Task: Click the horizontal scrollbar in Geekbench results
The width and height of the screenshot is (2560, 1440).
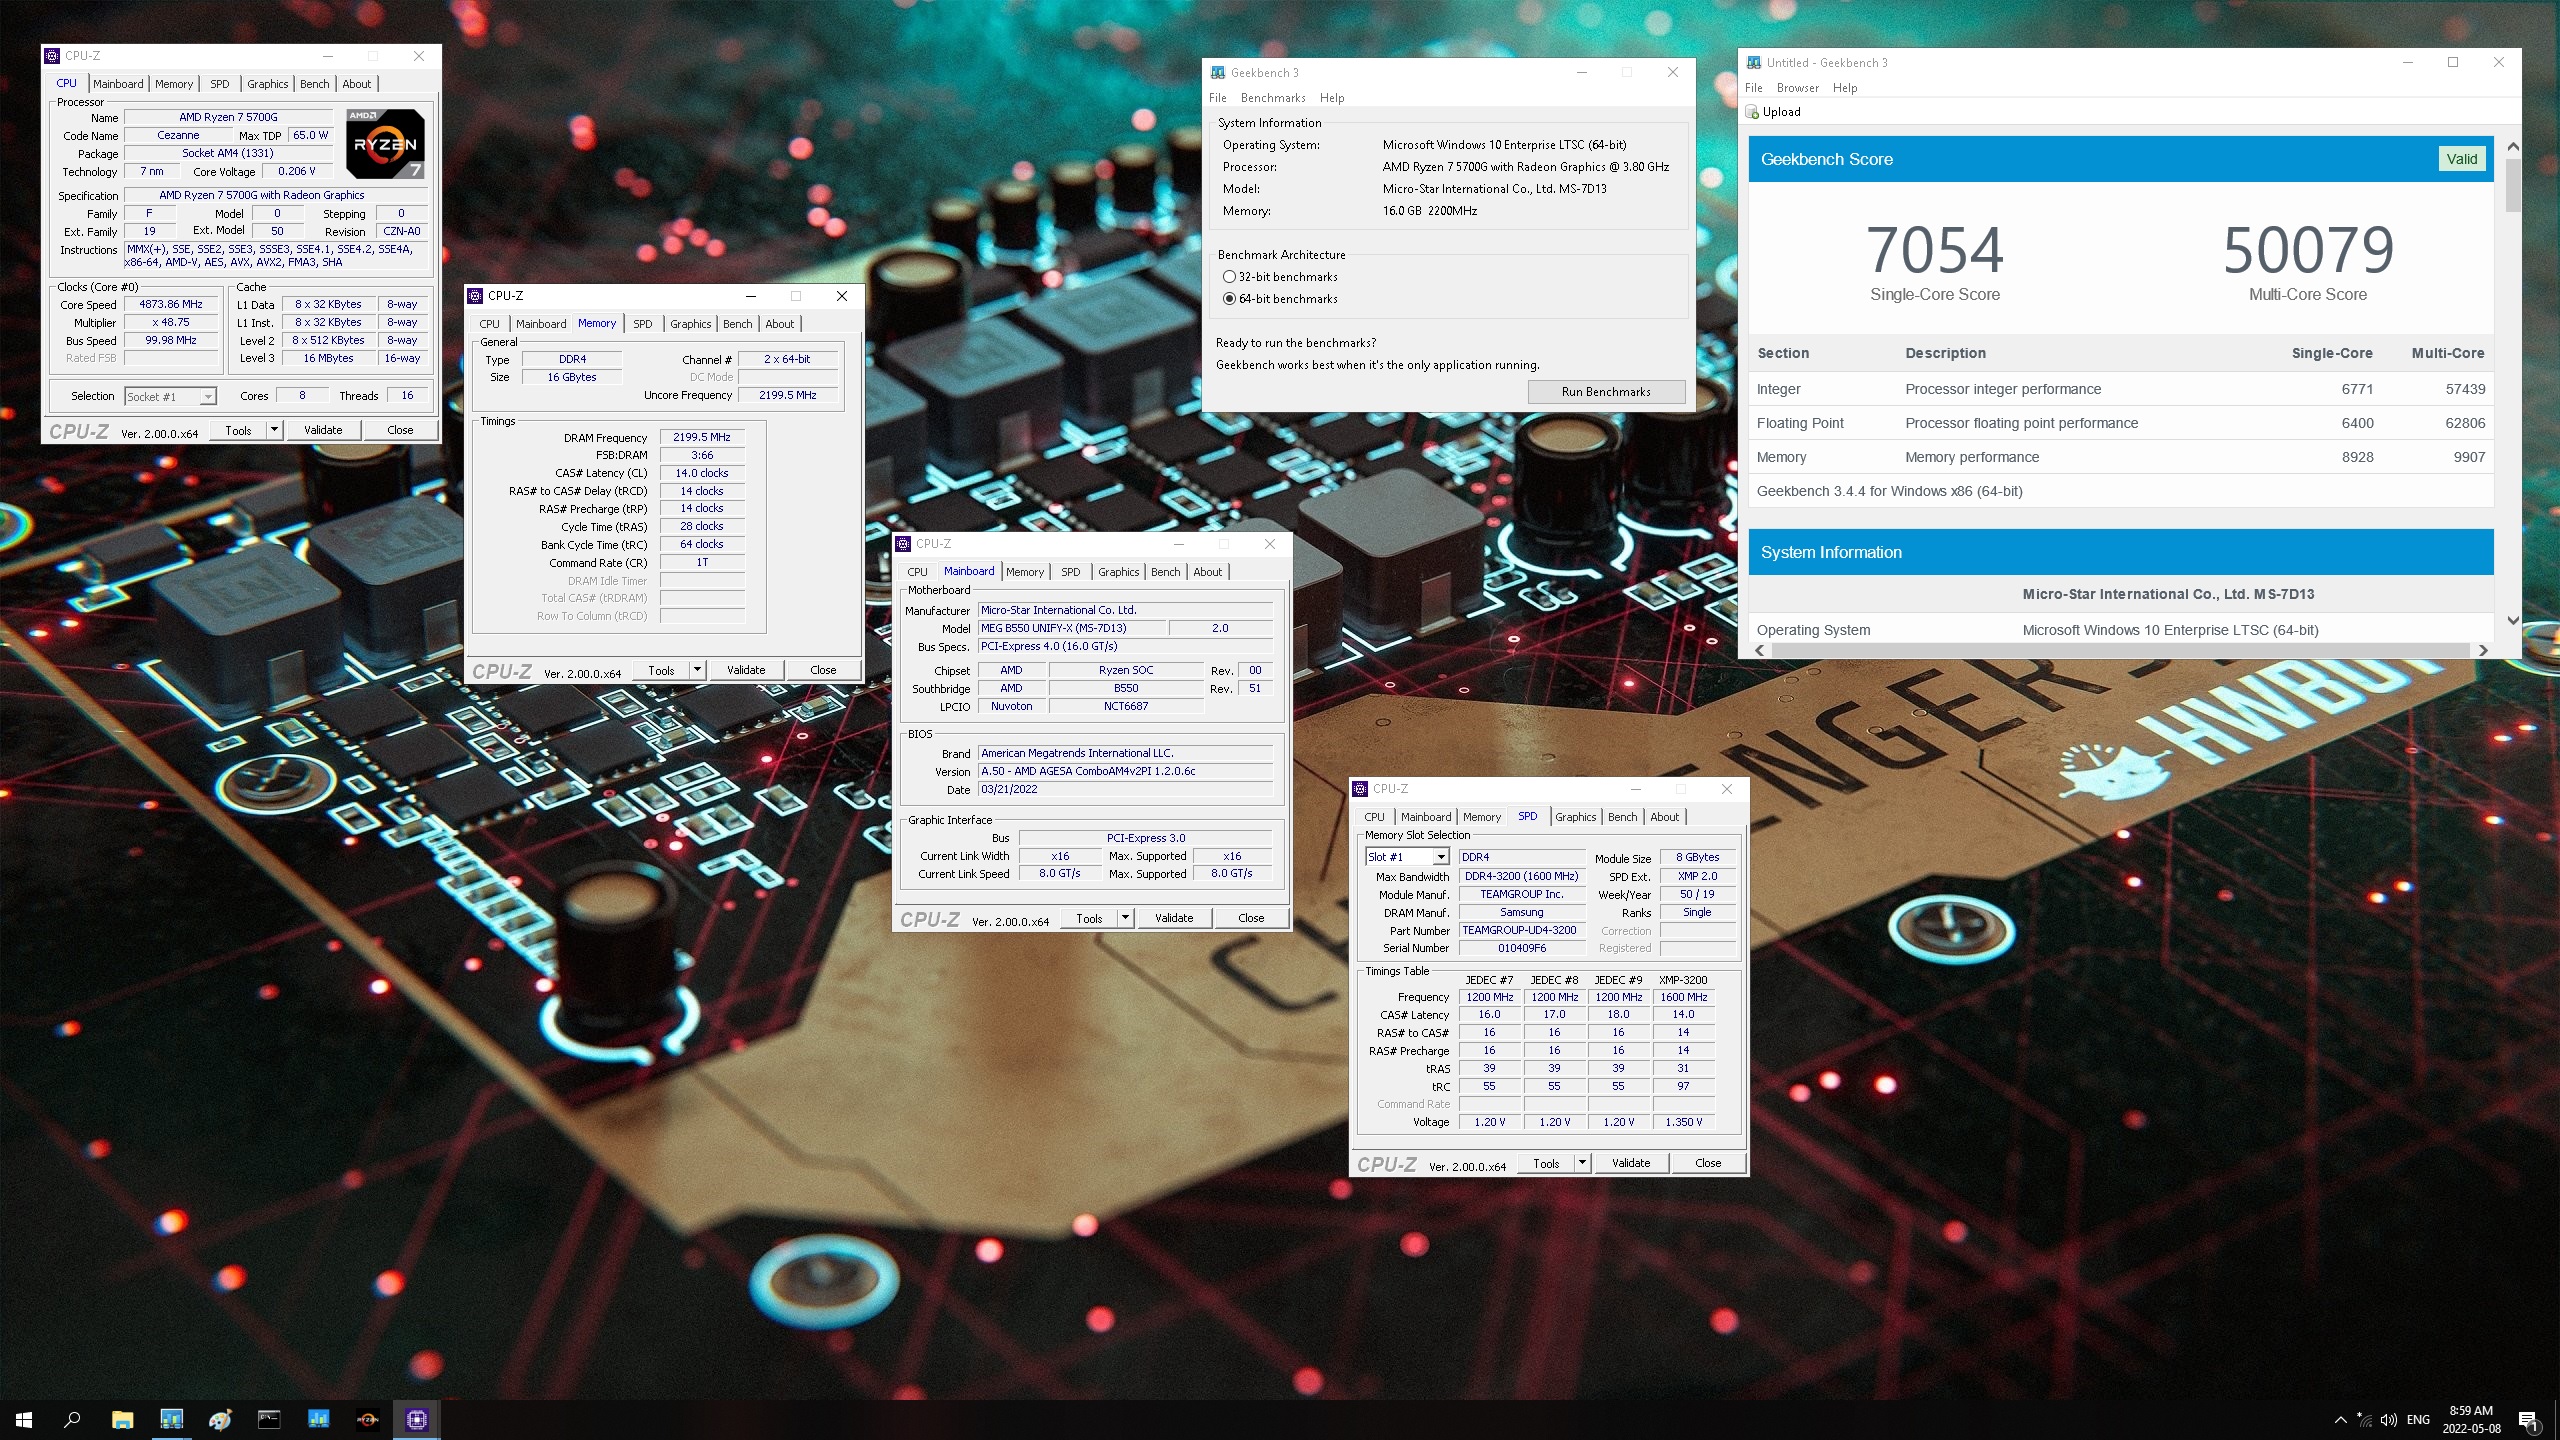Action: [2120, 650]
